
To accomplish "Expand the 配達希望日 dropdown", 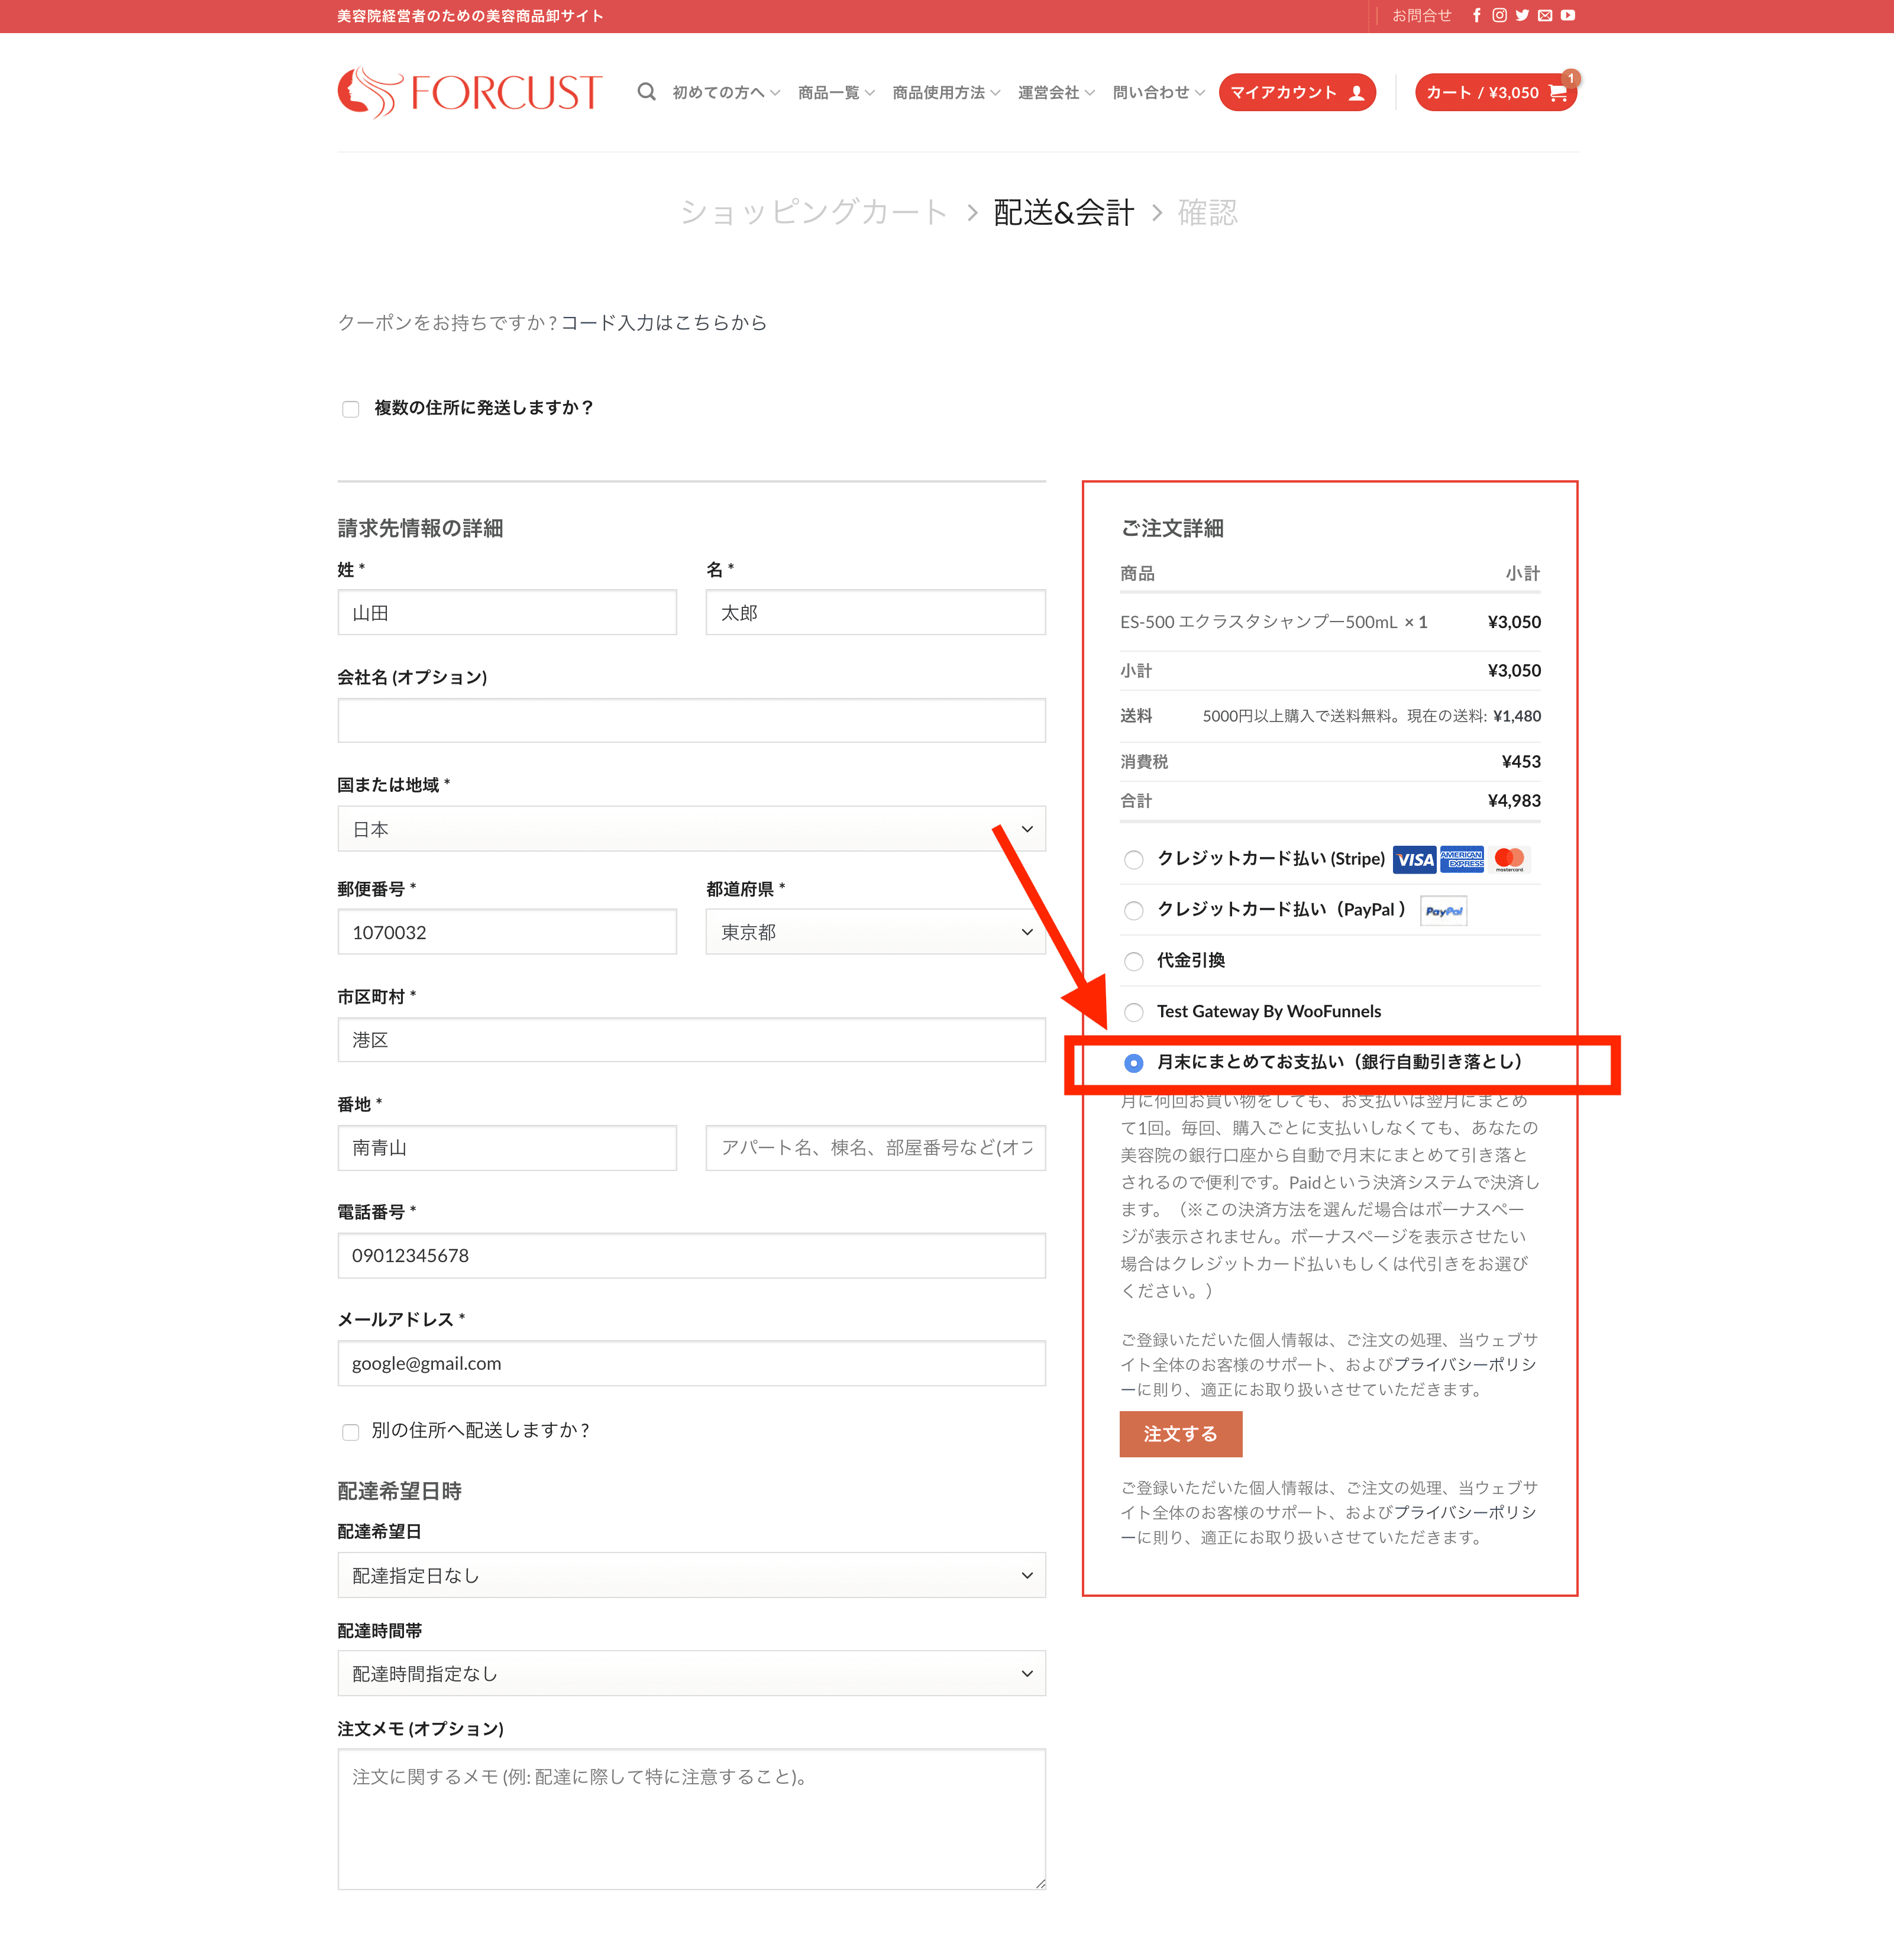I will pos(691,1575).
